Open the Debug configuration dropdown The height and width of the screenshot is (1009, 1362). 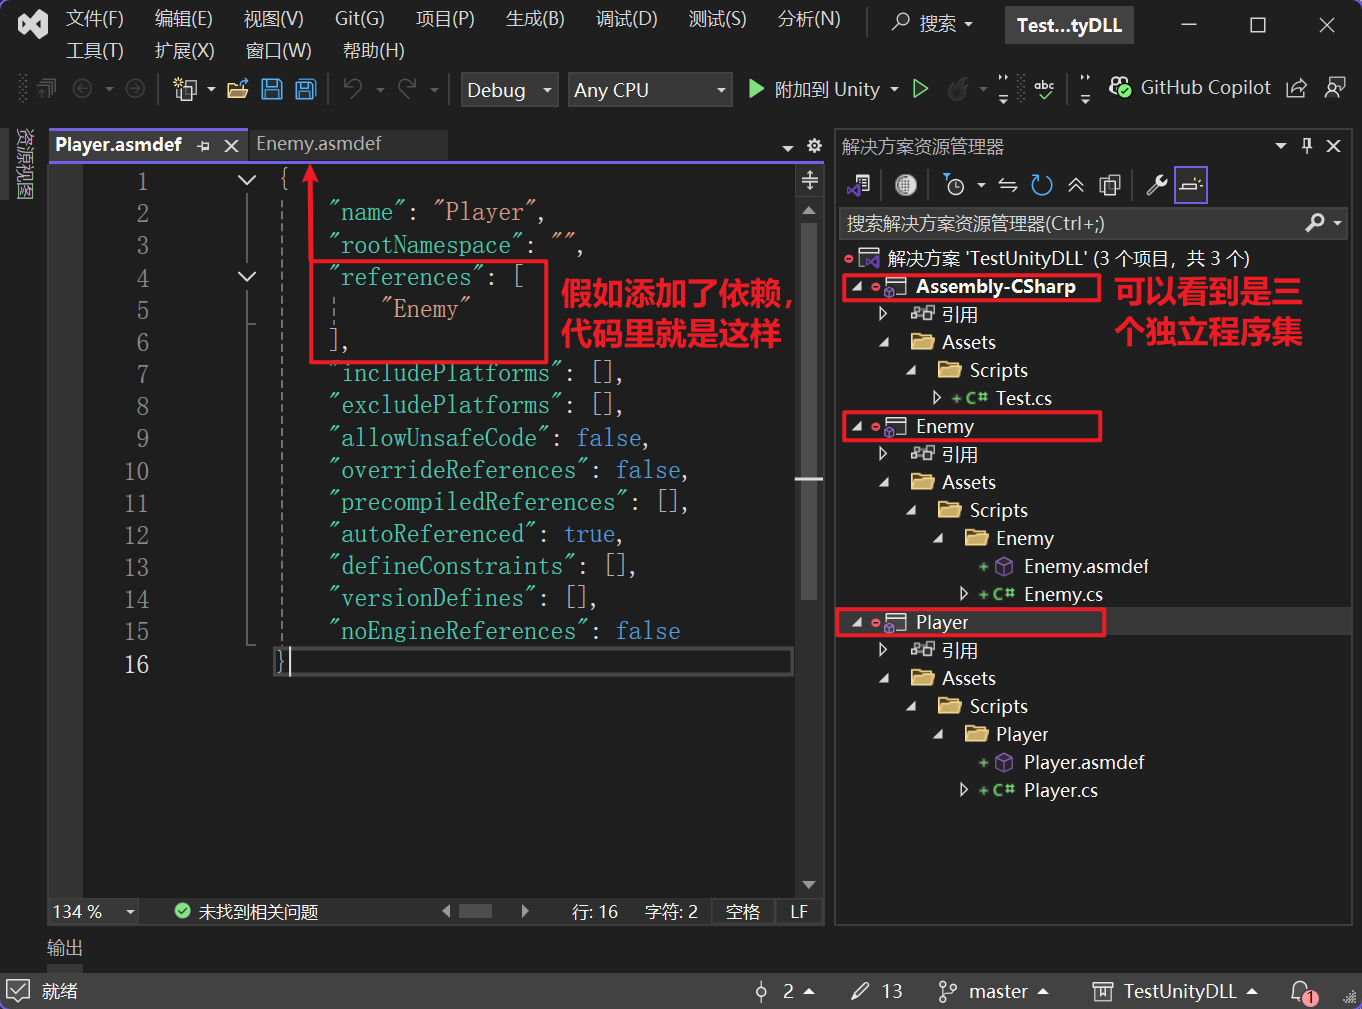coord(509,90)
